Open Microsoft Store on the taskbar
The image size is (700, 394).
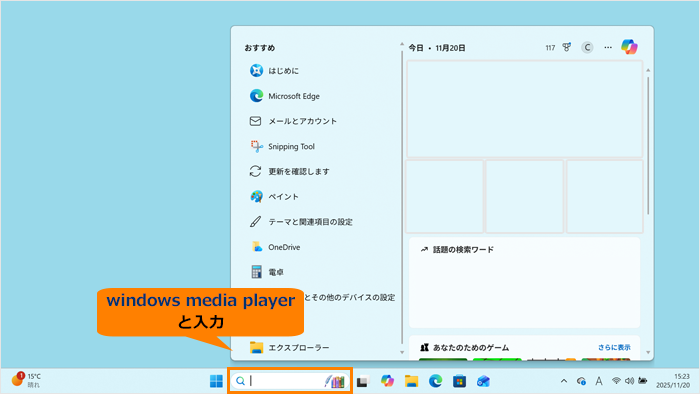click(459, 382)
